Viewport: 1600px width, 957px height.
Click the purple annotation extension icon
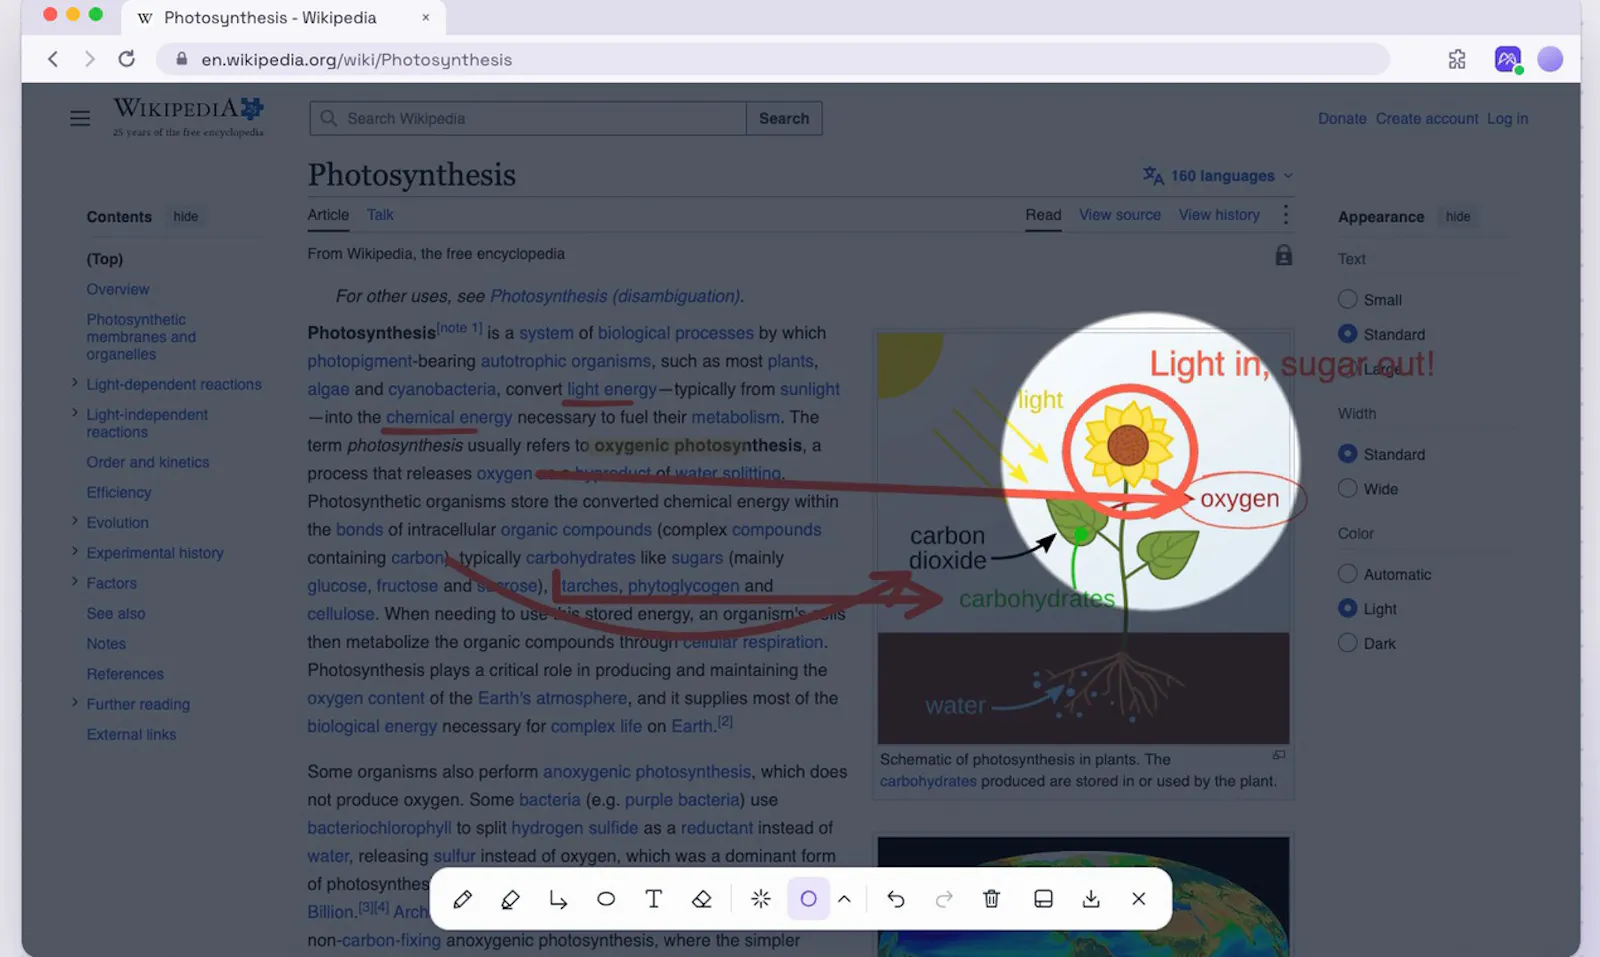tap(1508, 59)
